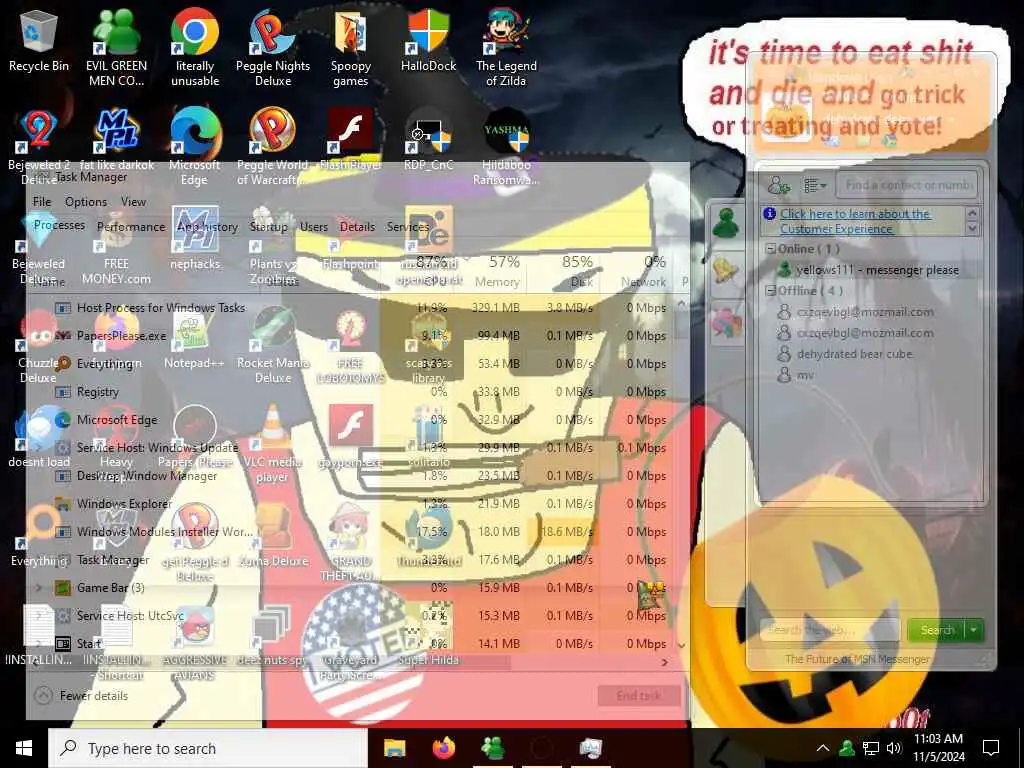Select the VLC media player desktop icon
Viewport: 1024px width, 768px height.
pyautogui.click(x=272, y=444)
